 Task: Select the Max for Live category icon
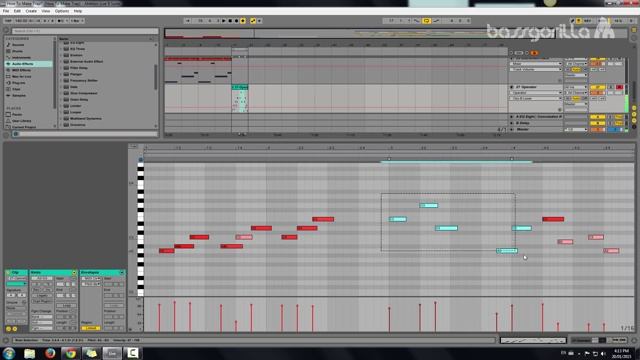8,76
